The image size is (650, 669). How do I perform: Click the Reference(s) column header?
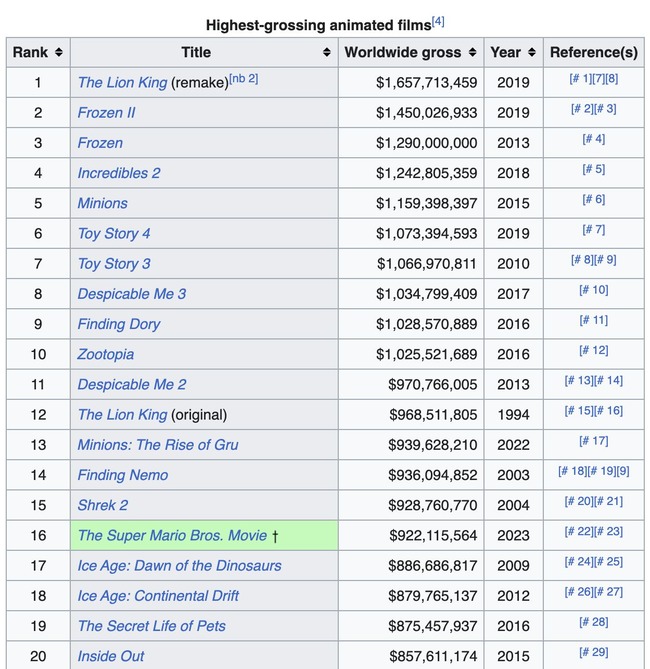[594, 52]
